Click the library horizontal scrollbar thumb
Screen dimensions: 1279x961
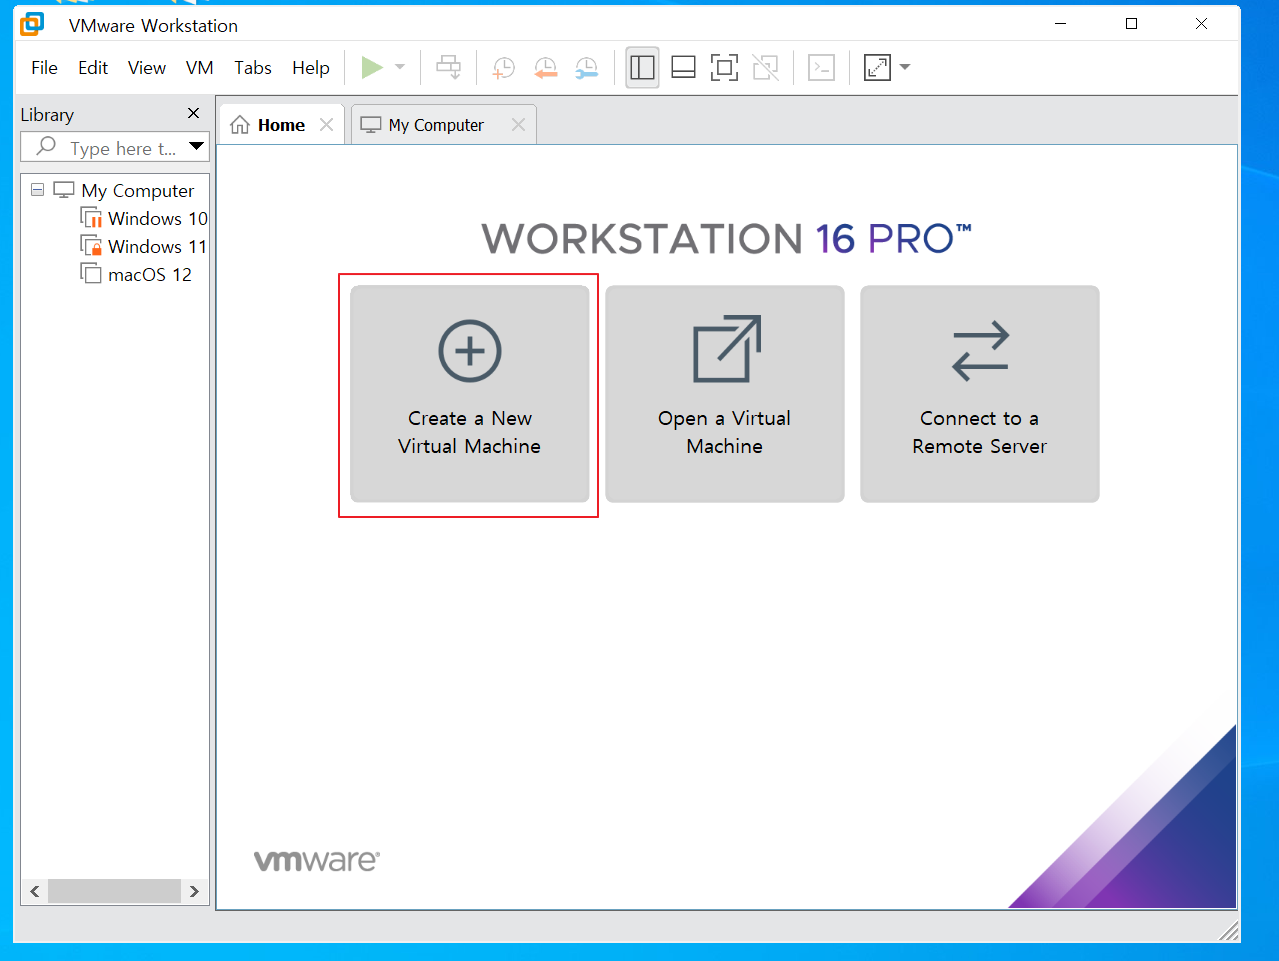pyautogui.click(x=114, y=891)
